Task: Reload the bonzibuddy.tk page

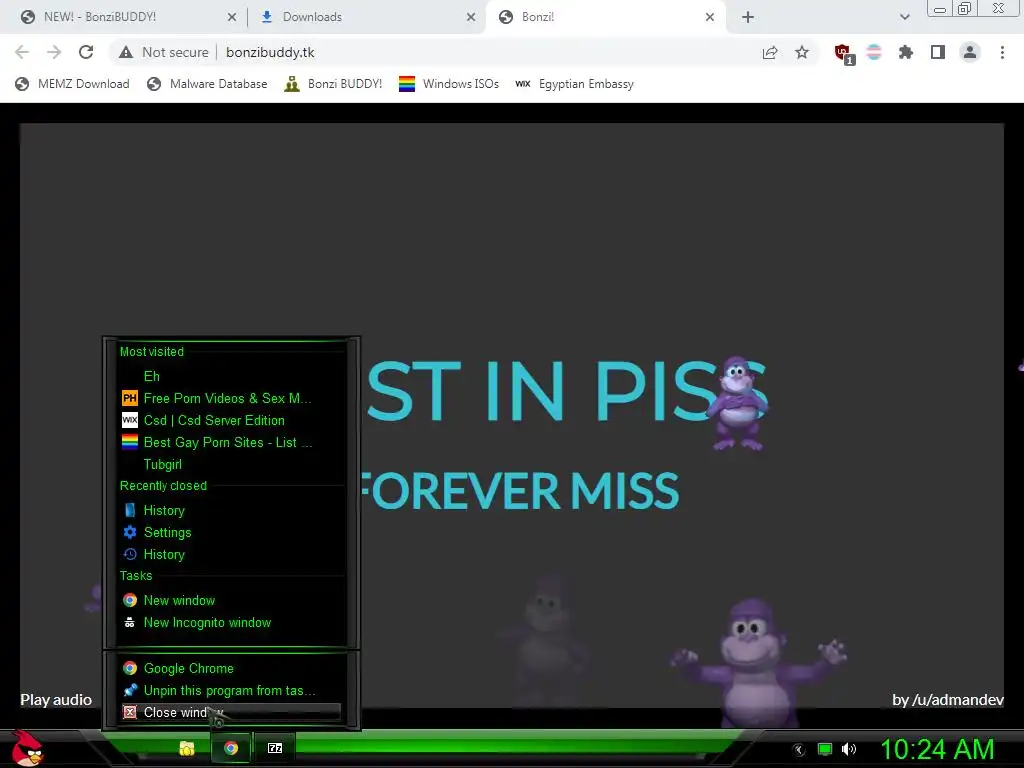Action: [86, 52]
